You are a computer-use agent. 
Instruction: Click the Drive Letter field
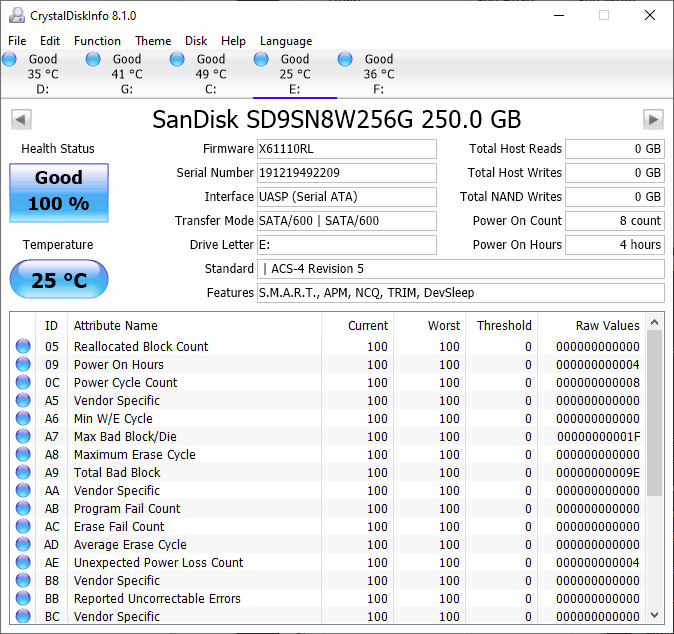pyautogui.click(x=347, y=245)
